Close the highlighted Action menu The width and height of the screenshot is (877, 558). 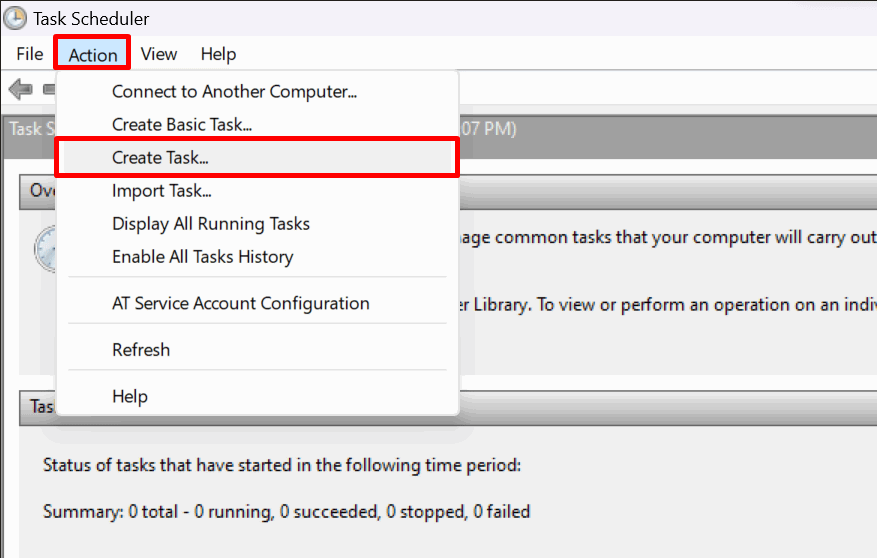92,54
